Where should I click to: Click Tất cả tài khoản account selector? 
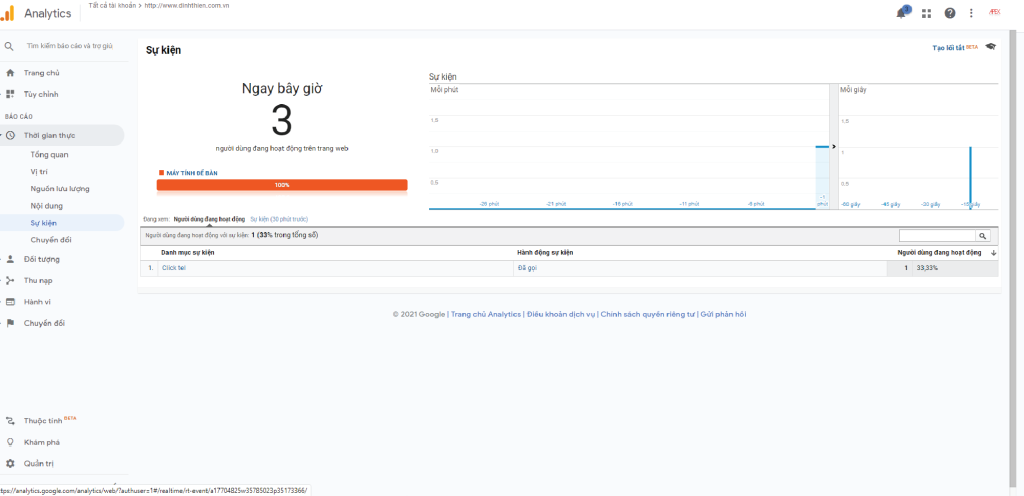111,6
